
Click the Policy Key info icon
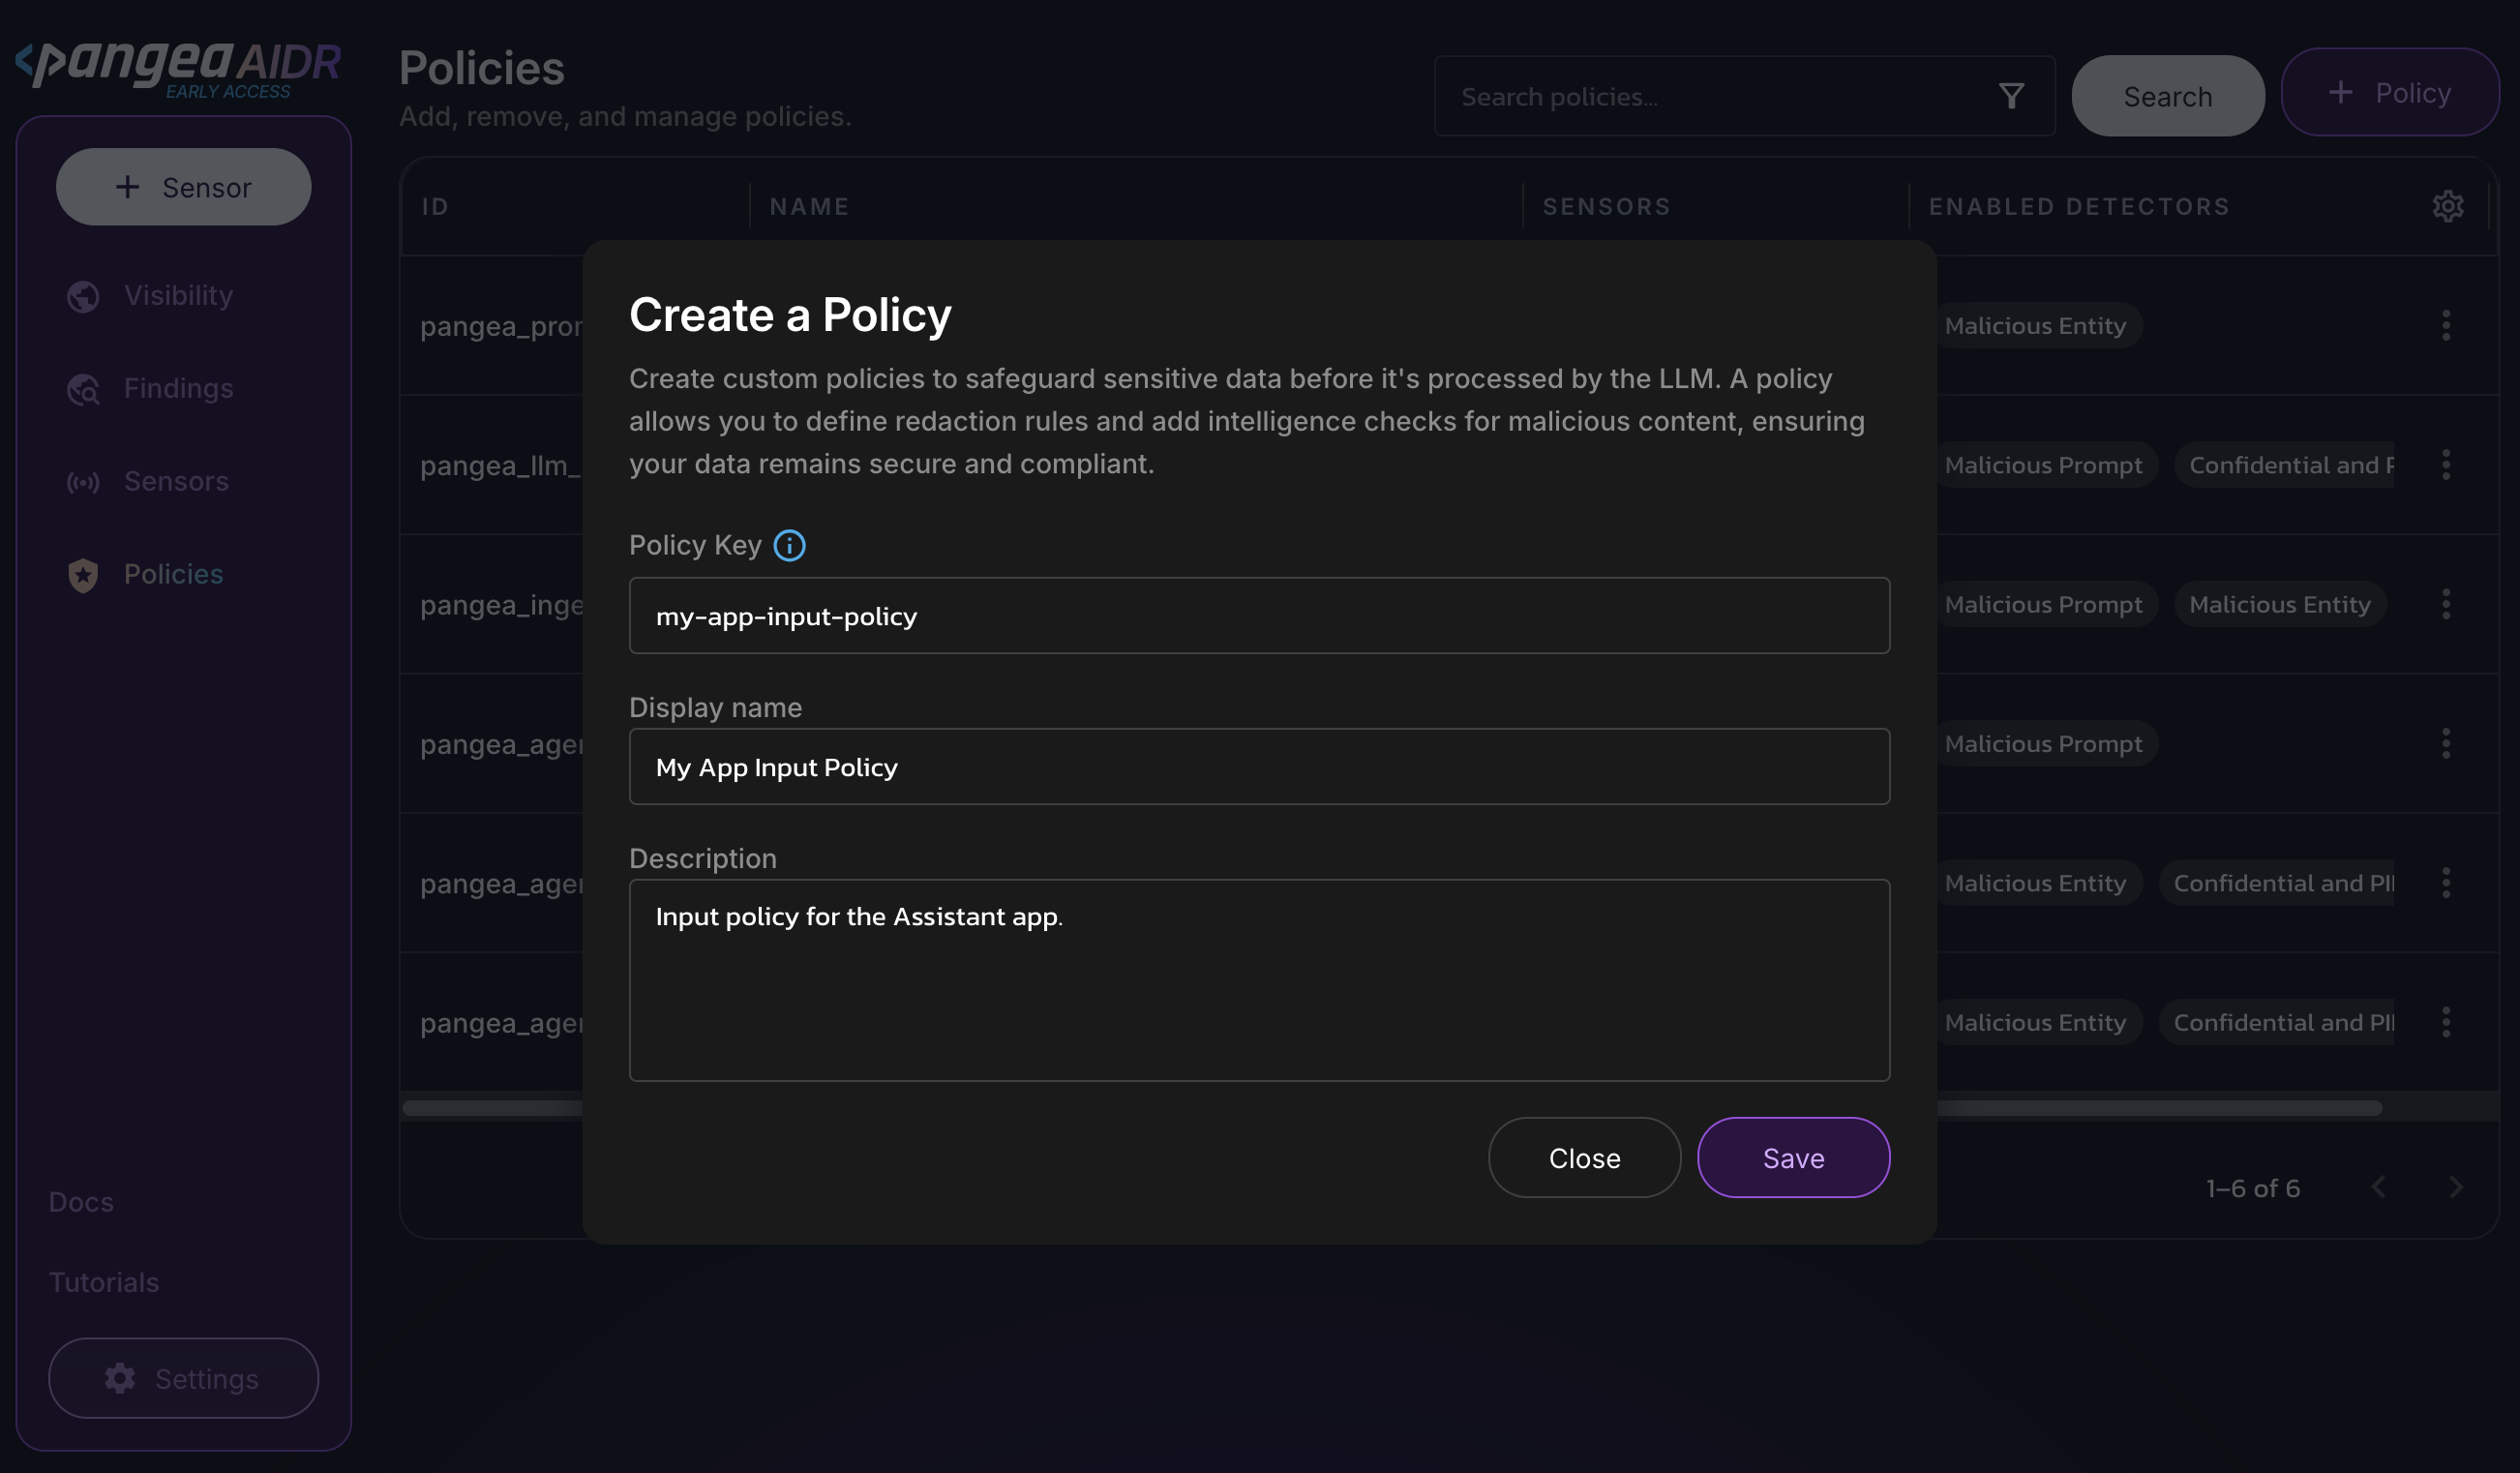(x=789, y=545)
